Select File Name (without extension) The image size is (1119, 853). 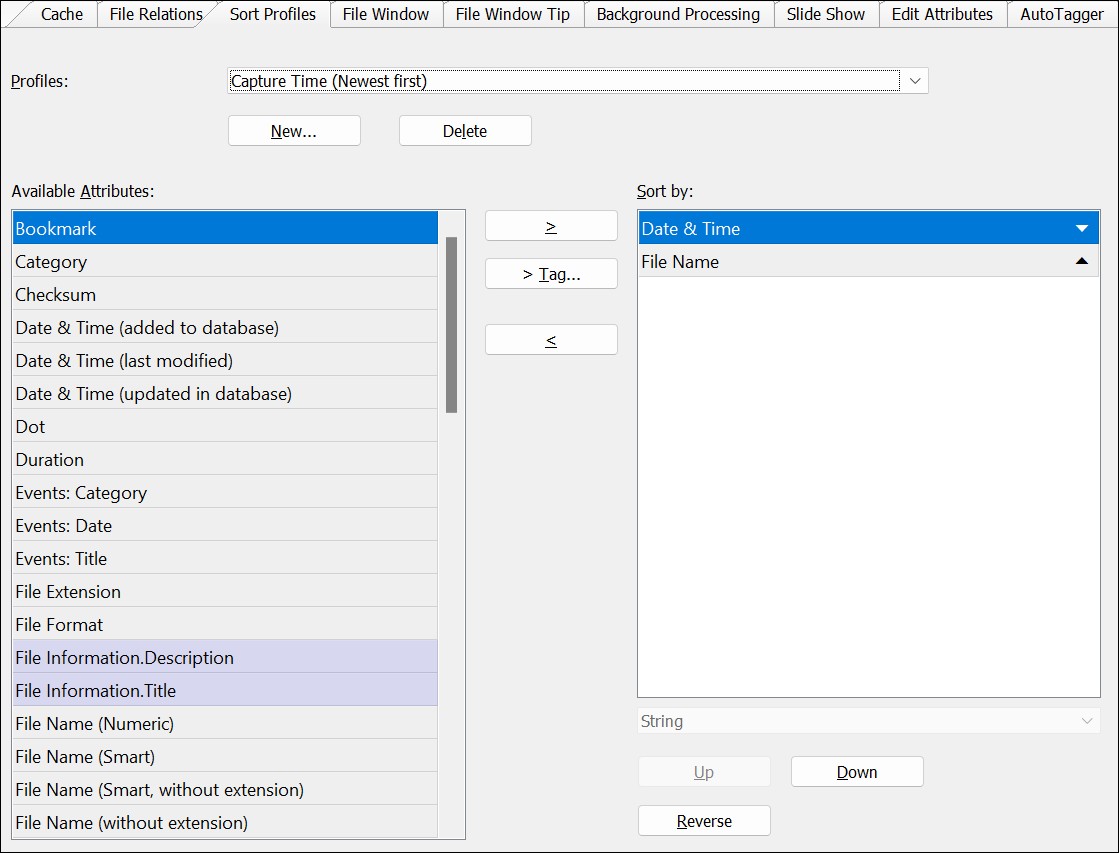point(225,822)
